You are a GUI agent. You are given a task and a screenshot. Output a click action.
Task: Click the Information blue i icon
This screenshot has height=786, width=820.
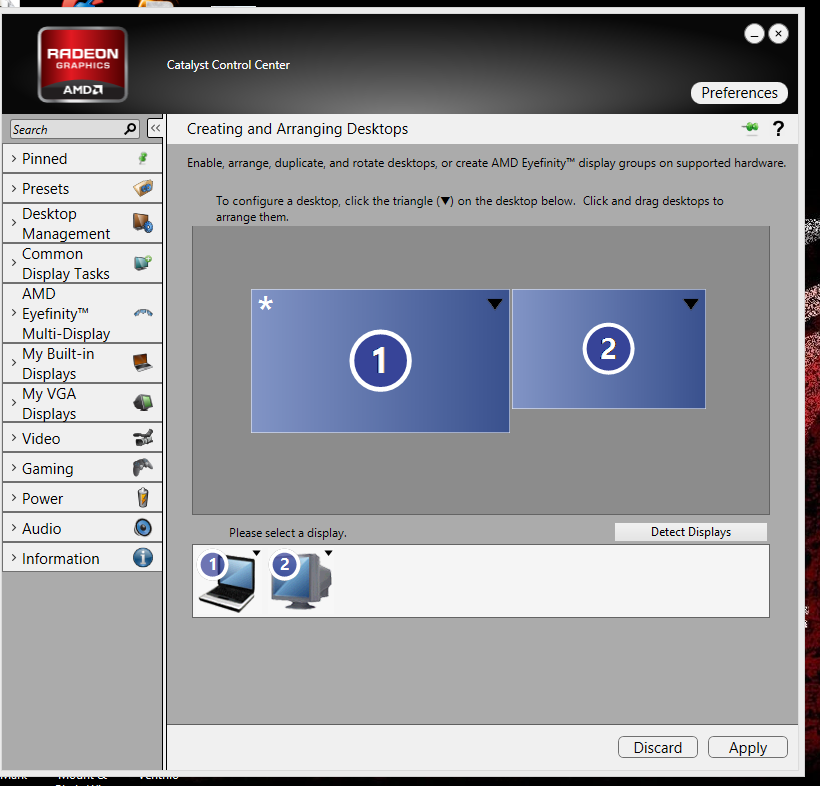143,557
